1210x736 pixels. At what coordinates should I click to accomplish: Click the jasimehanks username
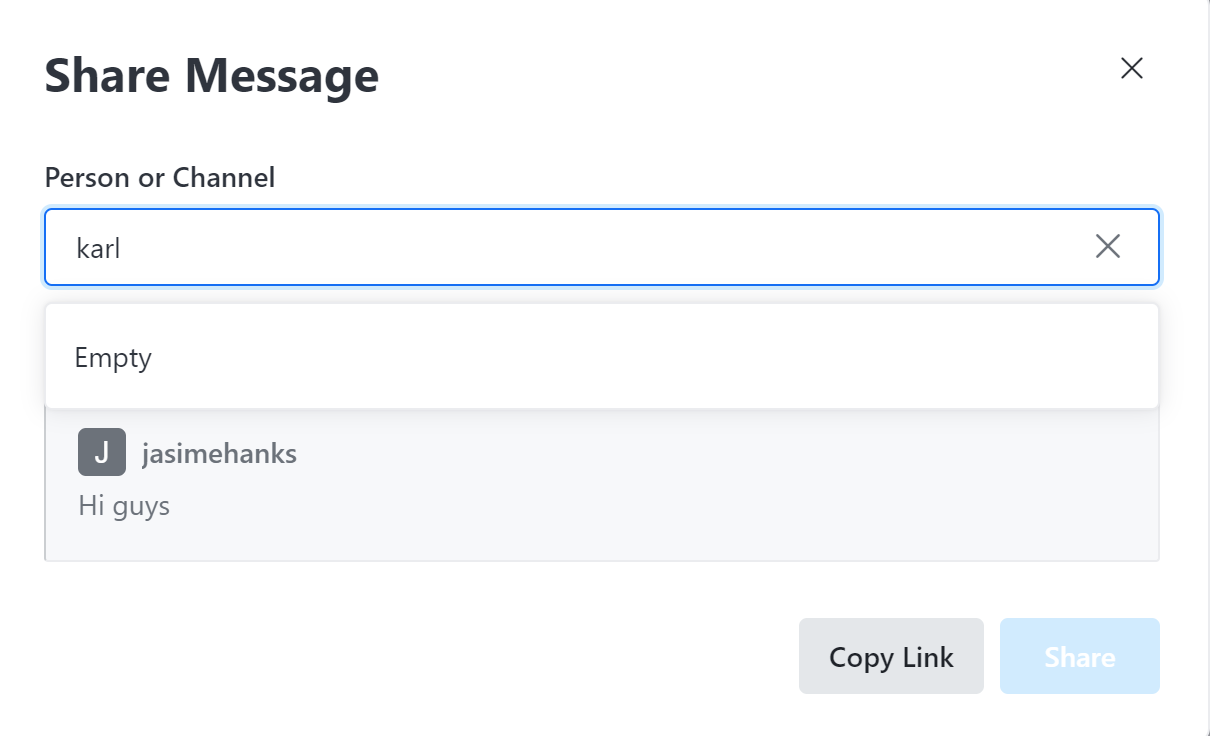coord(219,453)
